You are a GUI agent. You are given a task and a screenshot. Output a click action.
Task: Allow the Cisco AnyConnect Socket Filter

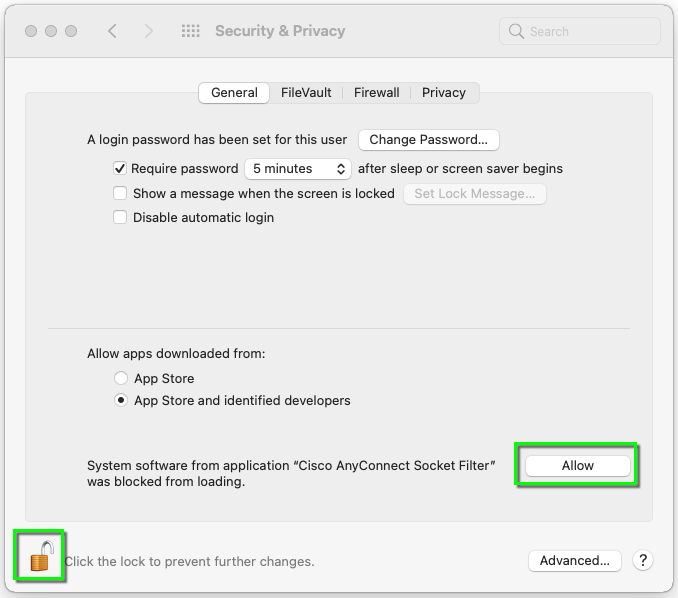577,466
